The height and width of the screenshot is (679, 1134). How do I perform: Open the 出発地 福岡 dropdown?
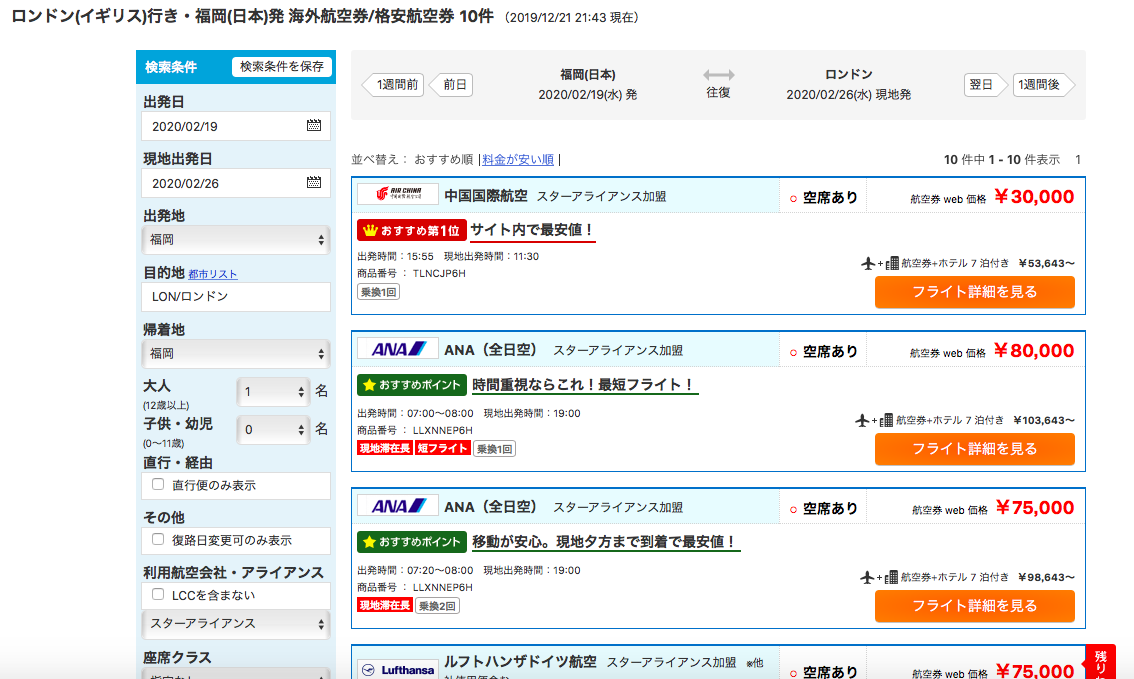coord(236,239)
